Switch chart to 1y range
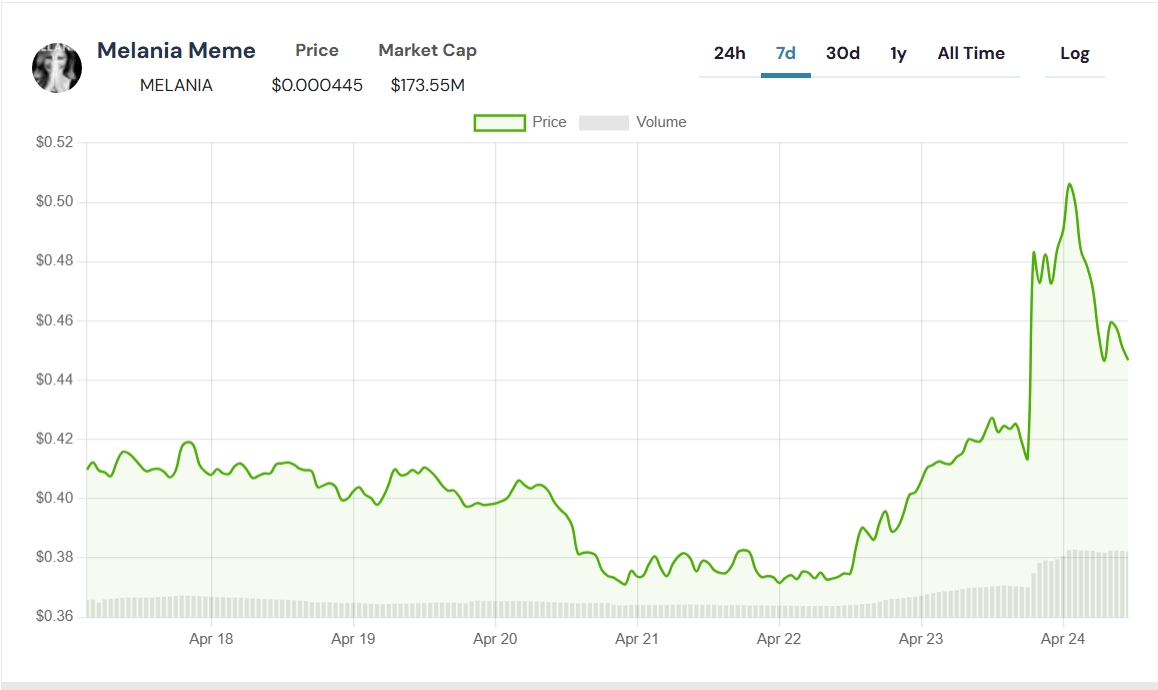 [898, 53]
